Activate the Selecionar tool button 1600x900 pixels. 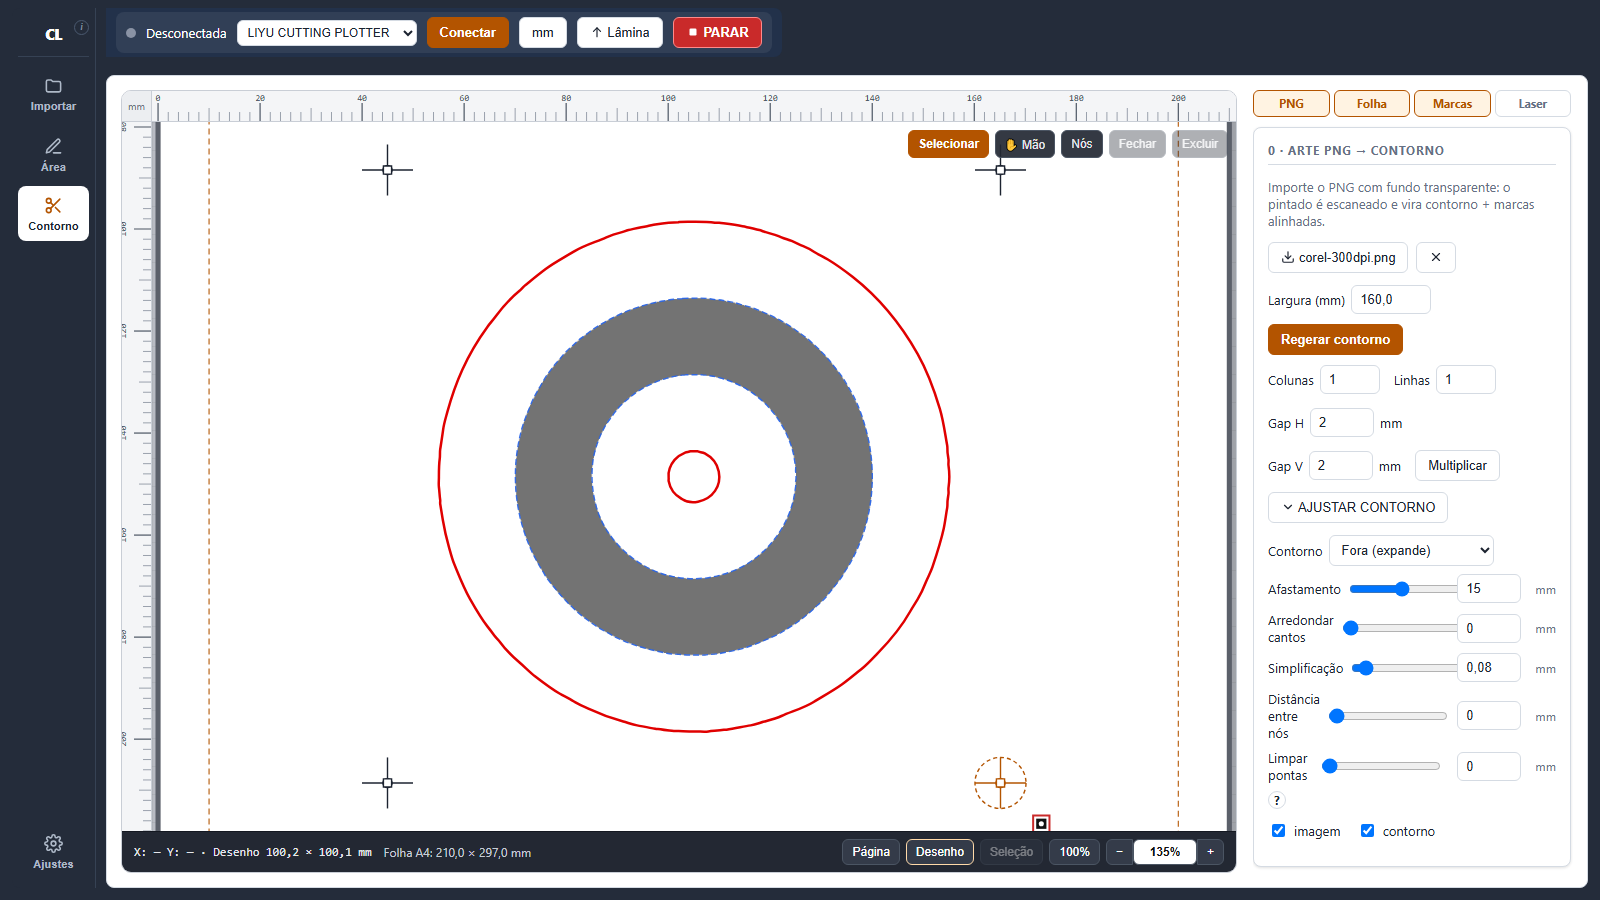(x=948, y=144)
